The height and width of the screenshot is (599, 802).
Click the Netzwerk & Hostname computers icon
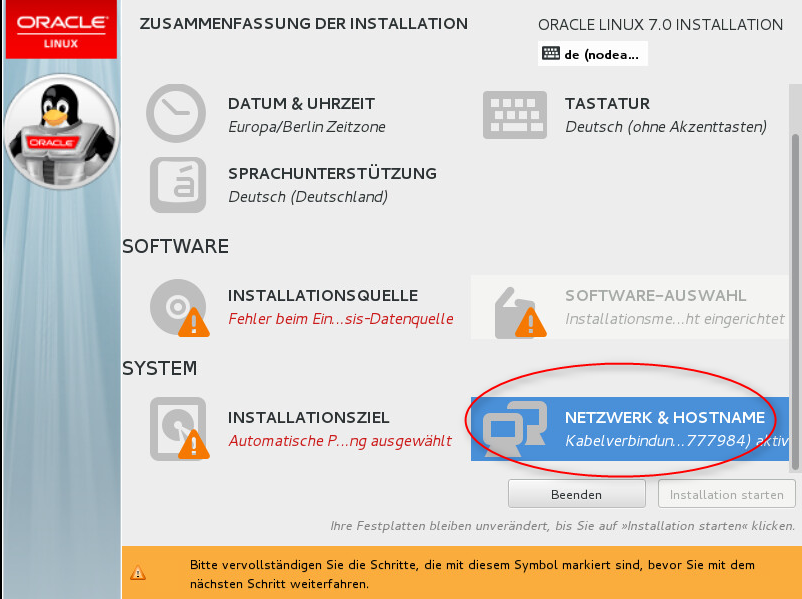point(516,429)
